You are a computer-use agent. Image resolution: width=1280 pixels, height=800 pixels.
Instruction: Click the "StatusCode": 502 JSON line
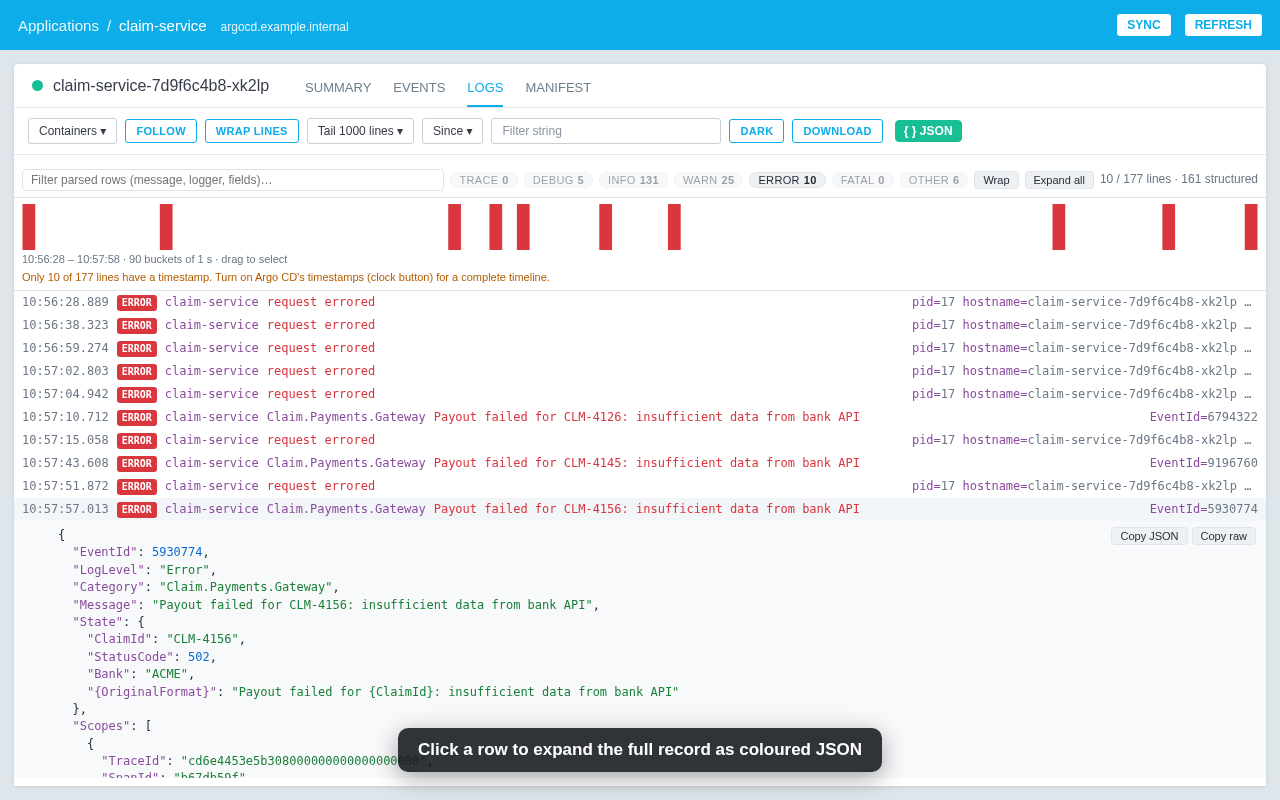click(x=152, y=657)
